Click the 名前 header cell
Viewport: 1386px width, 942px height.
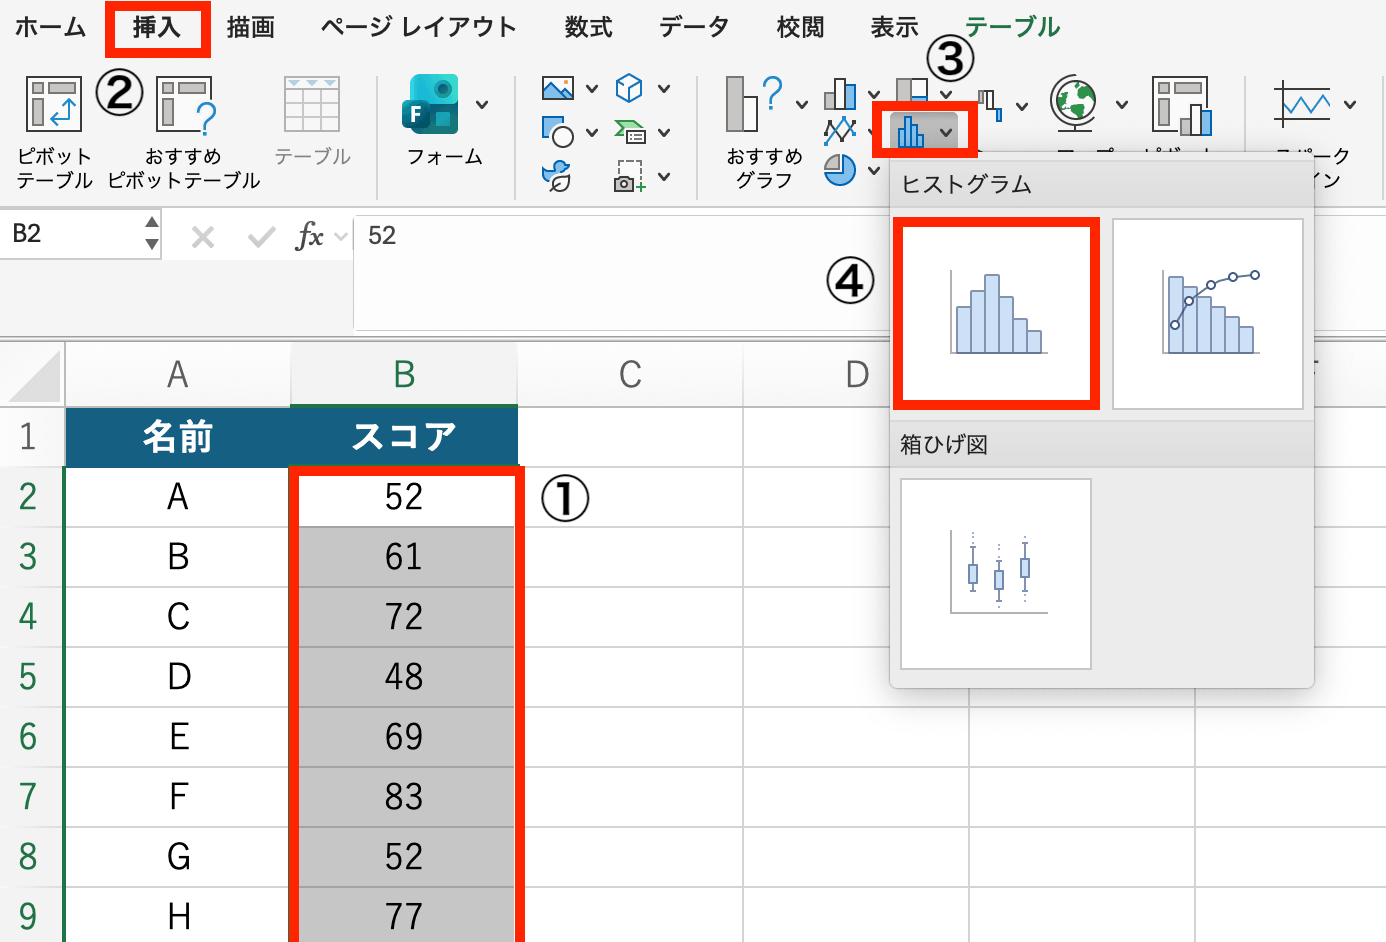pos(178,437)
